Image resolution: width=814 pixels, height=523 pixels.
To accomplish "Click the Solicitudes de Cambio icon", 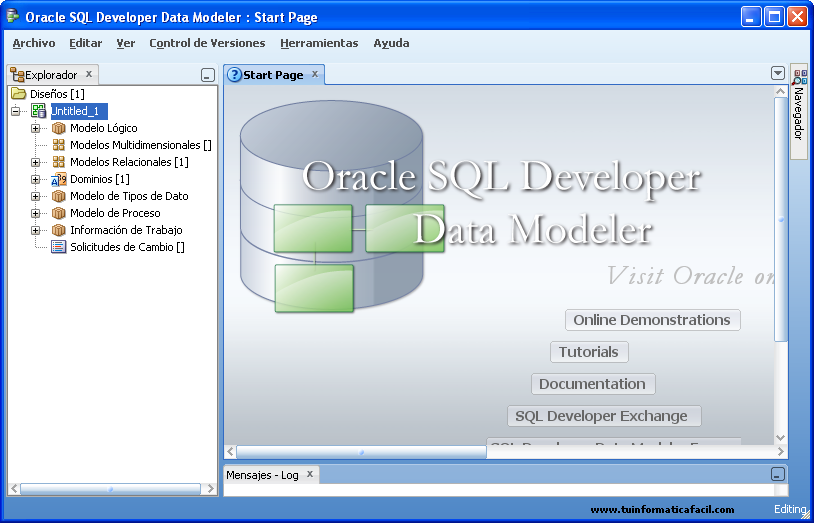I will click(x=59, y=247).
